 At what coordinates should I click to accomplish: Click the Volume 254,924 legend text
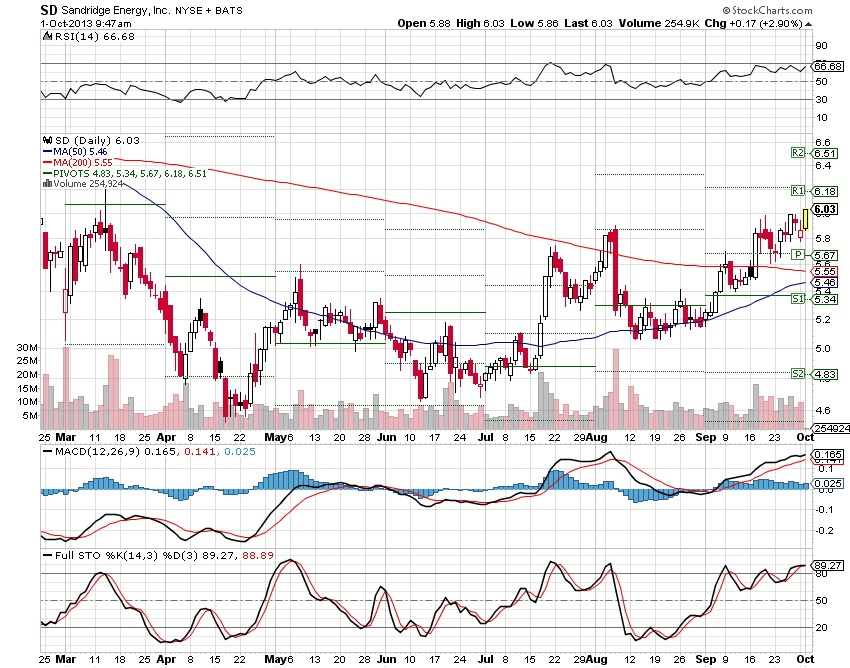point(88,184)
